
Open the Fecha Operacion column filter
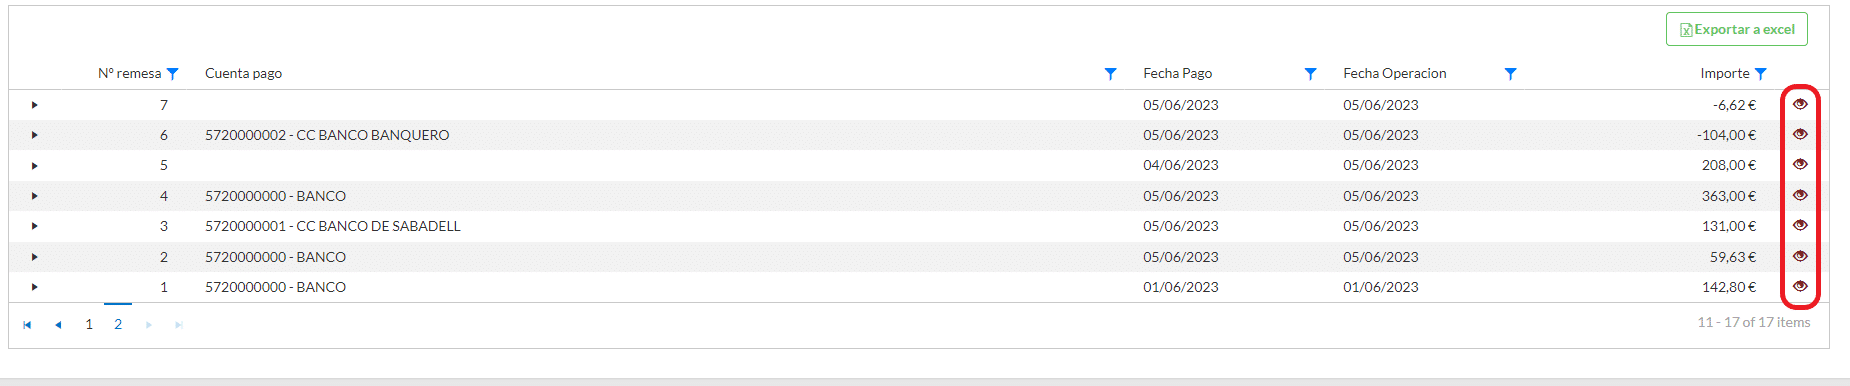click(x=1510, y=74)
